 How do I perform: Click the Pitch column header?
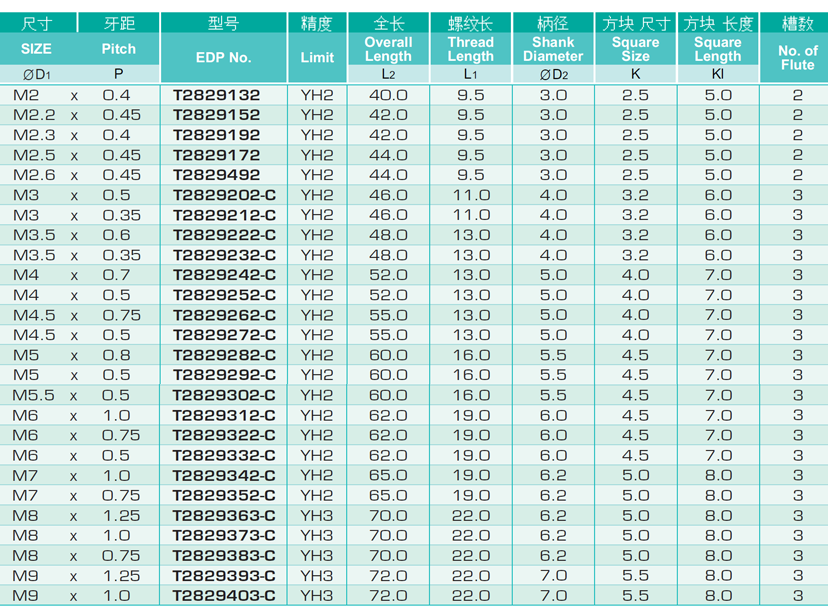118,48
